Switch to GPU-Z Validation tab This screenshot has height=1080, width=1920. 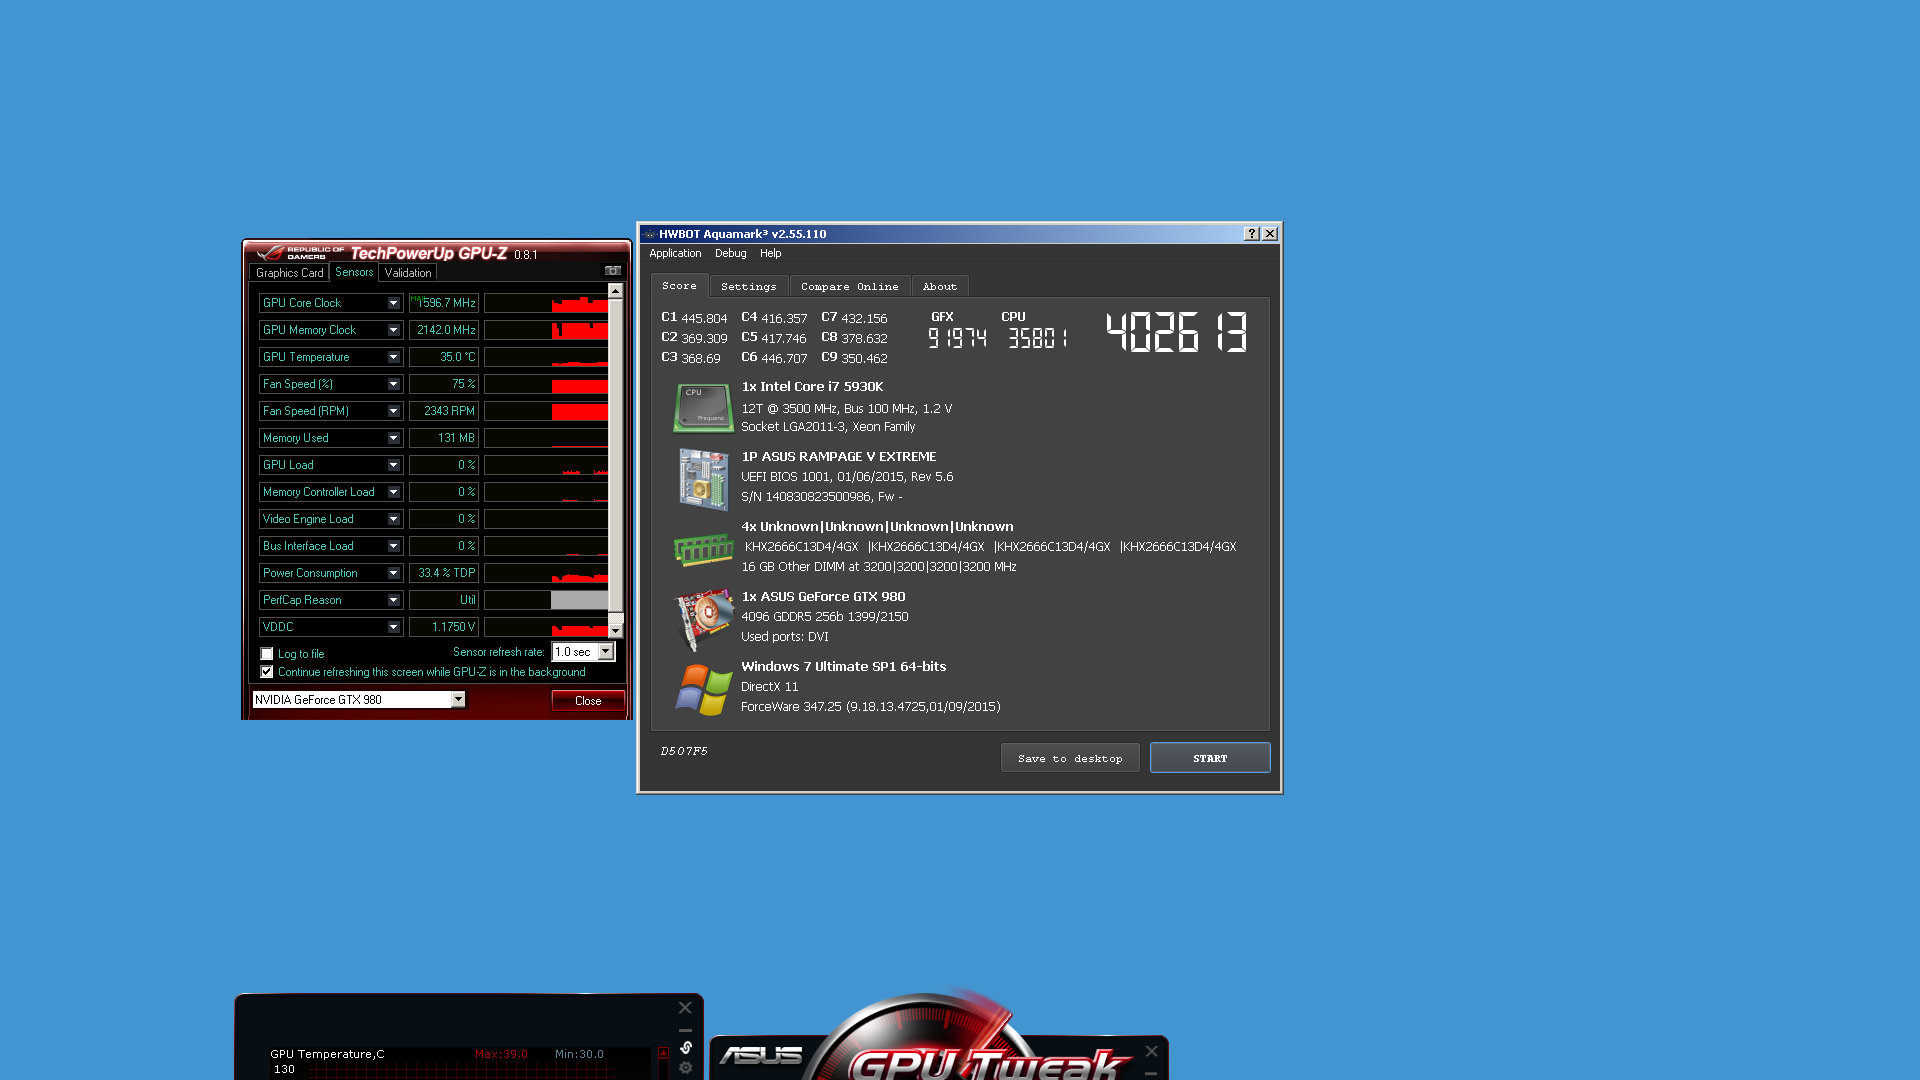pyautogui.click(x=408, y=273)
